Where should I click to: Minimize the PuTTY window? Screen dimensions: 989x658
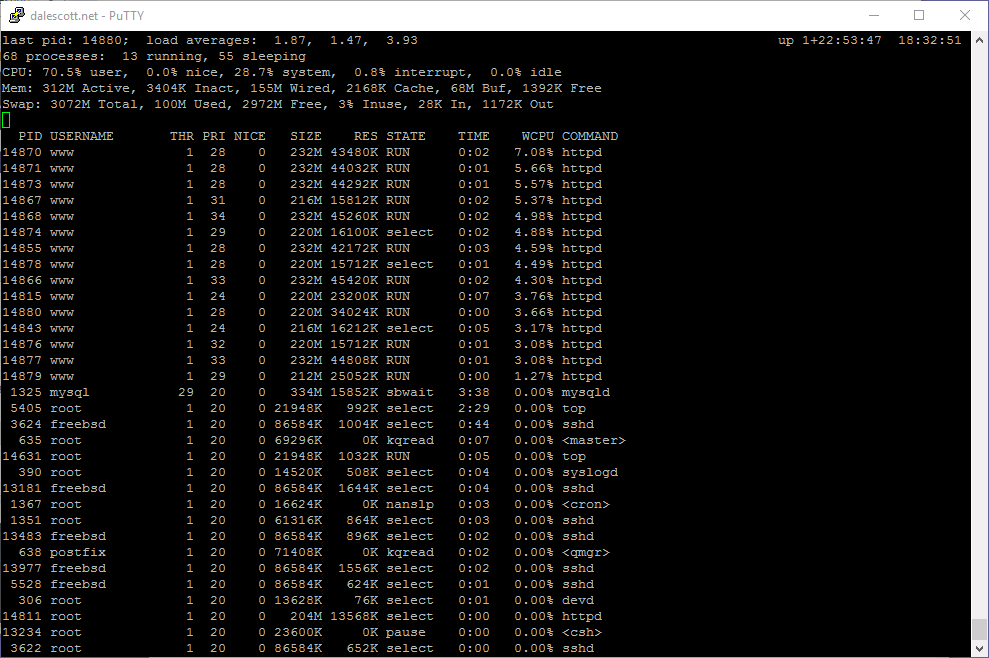click(874, 15)
